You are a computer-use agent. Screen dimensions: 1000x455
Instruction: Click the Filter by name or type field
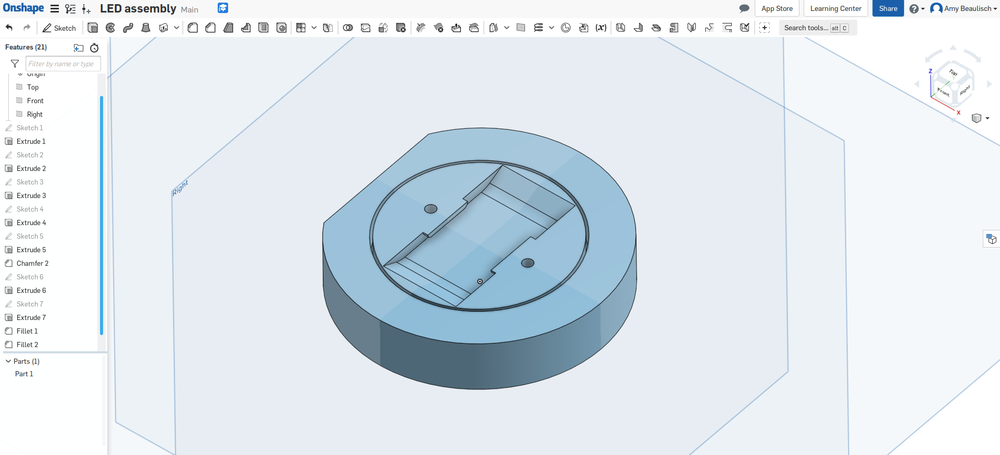click(x=62, y=64)
